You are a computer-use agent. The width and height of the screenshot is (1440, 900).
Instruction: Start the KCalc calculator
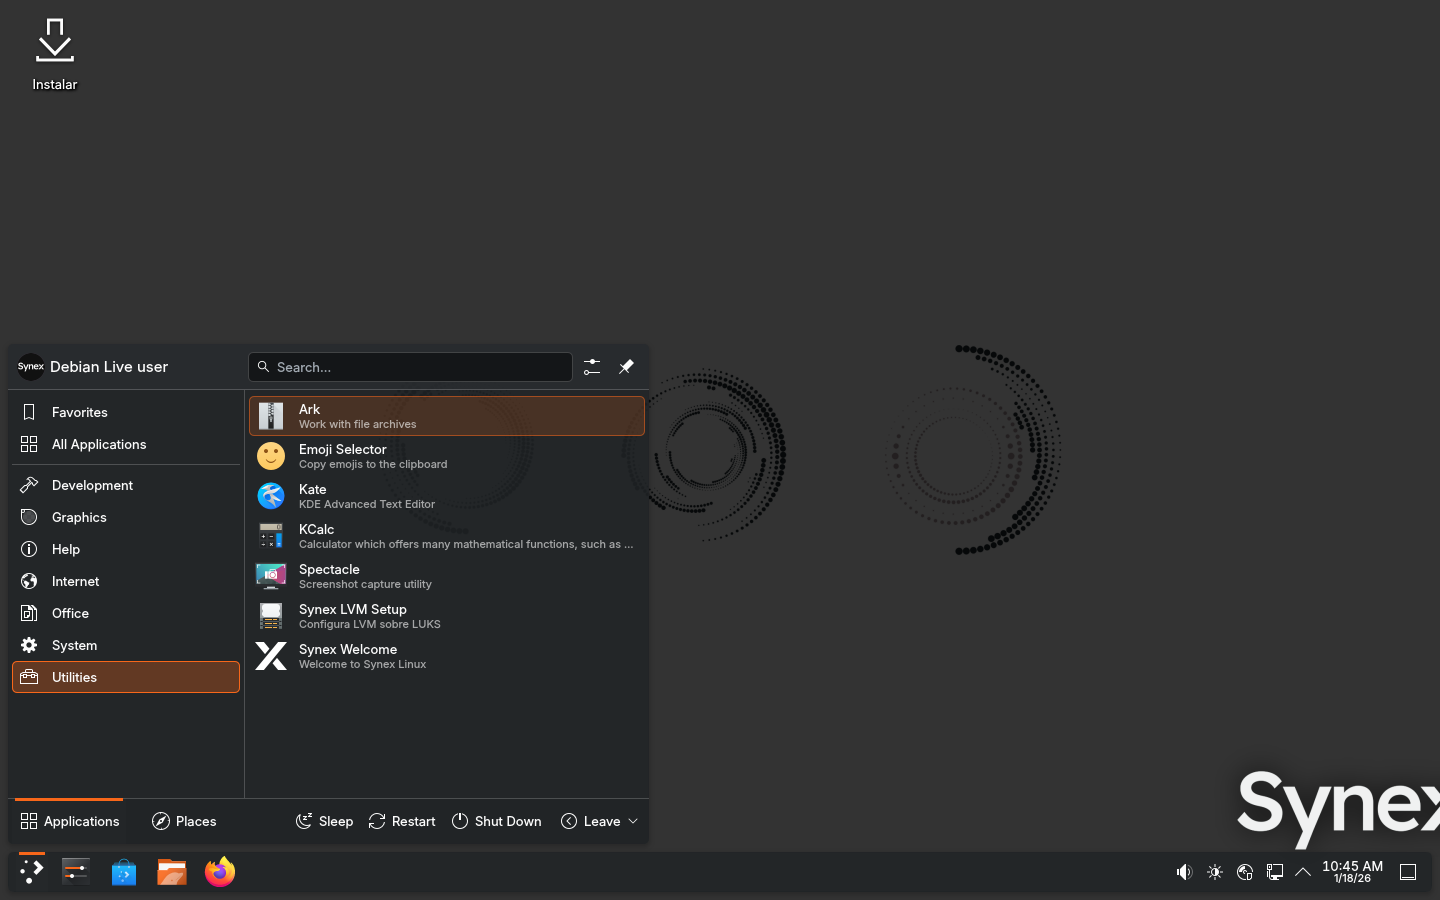point(446,536)
